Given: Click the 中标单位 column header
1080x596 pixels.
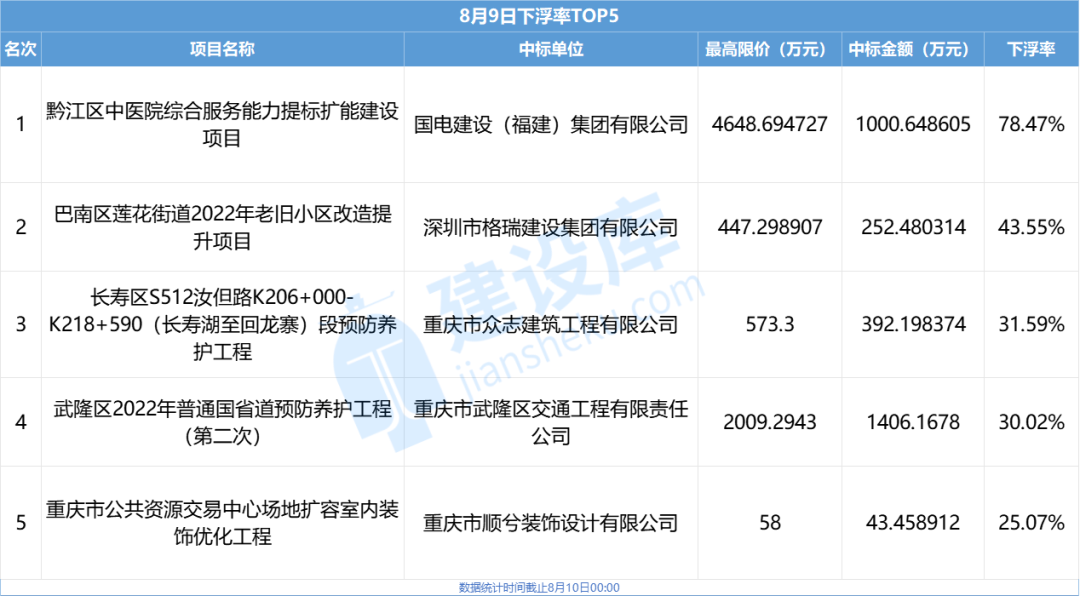Looking at the screenshot, I should 546,47.
